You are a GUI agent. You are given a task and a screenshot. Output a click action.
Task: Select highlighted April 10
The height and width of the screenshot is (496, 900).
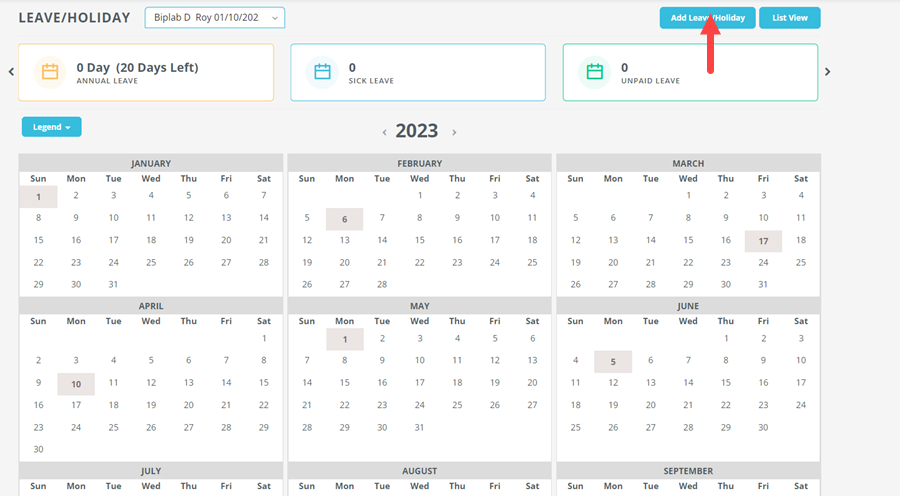tap(76, 384)
